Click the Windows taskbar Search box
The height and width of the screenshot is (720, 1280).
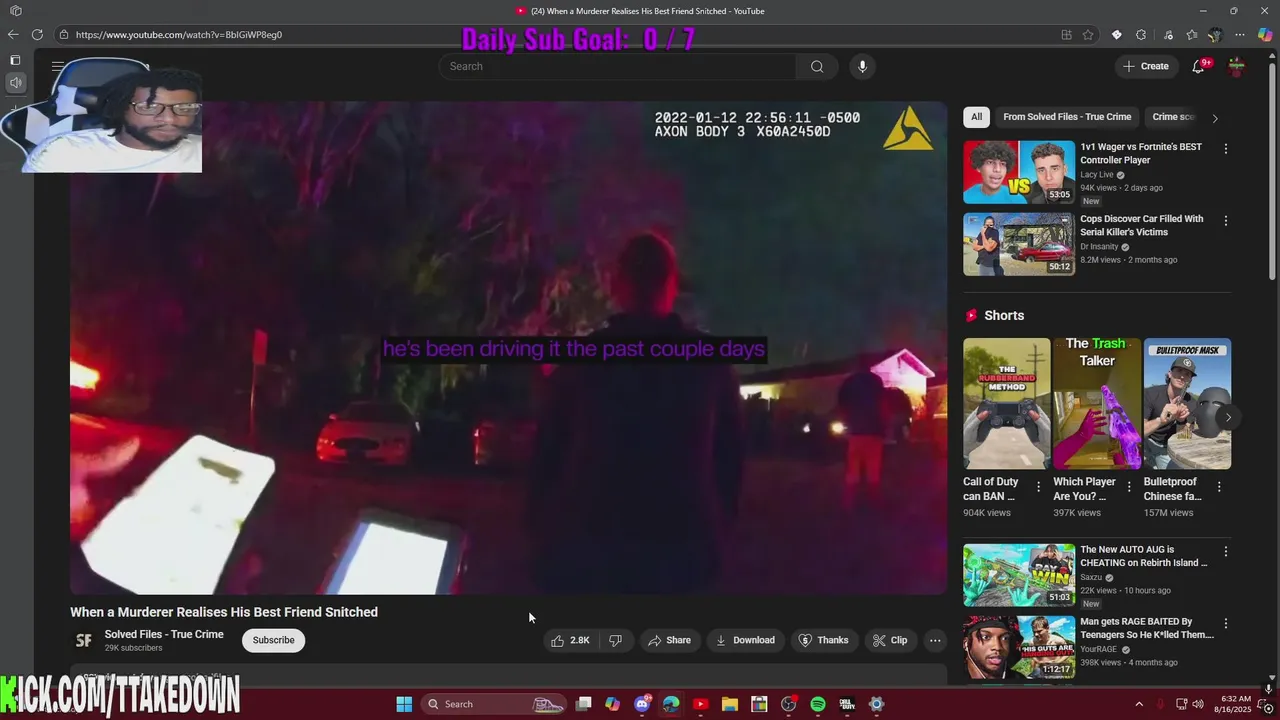(x=495, y=704)
